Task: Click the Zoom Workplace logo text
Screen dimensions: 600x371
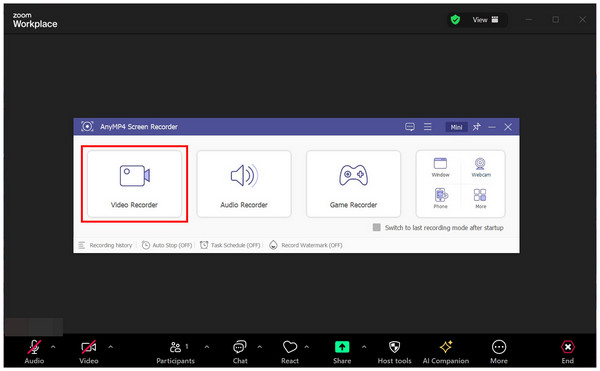Action: (35, 21)
